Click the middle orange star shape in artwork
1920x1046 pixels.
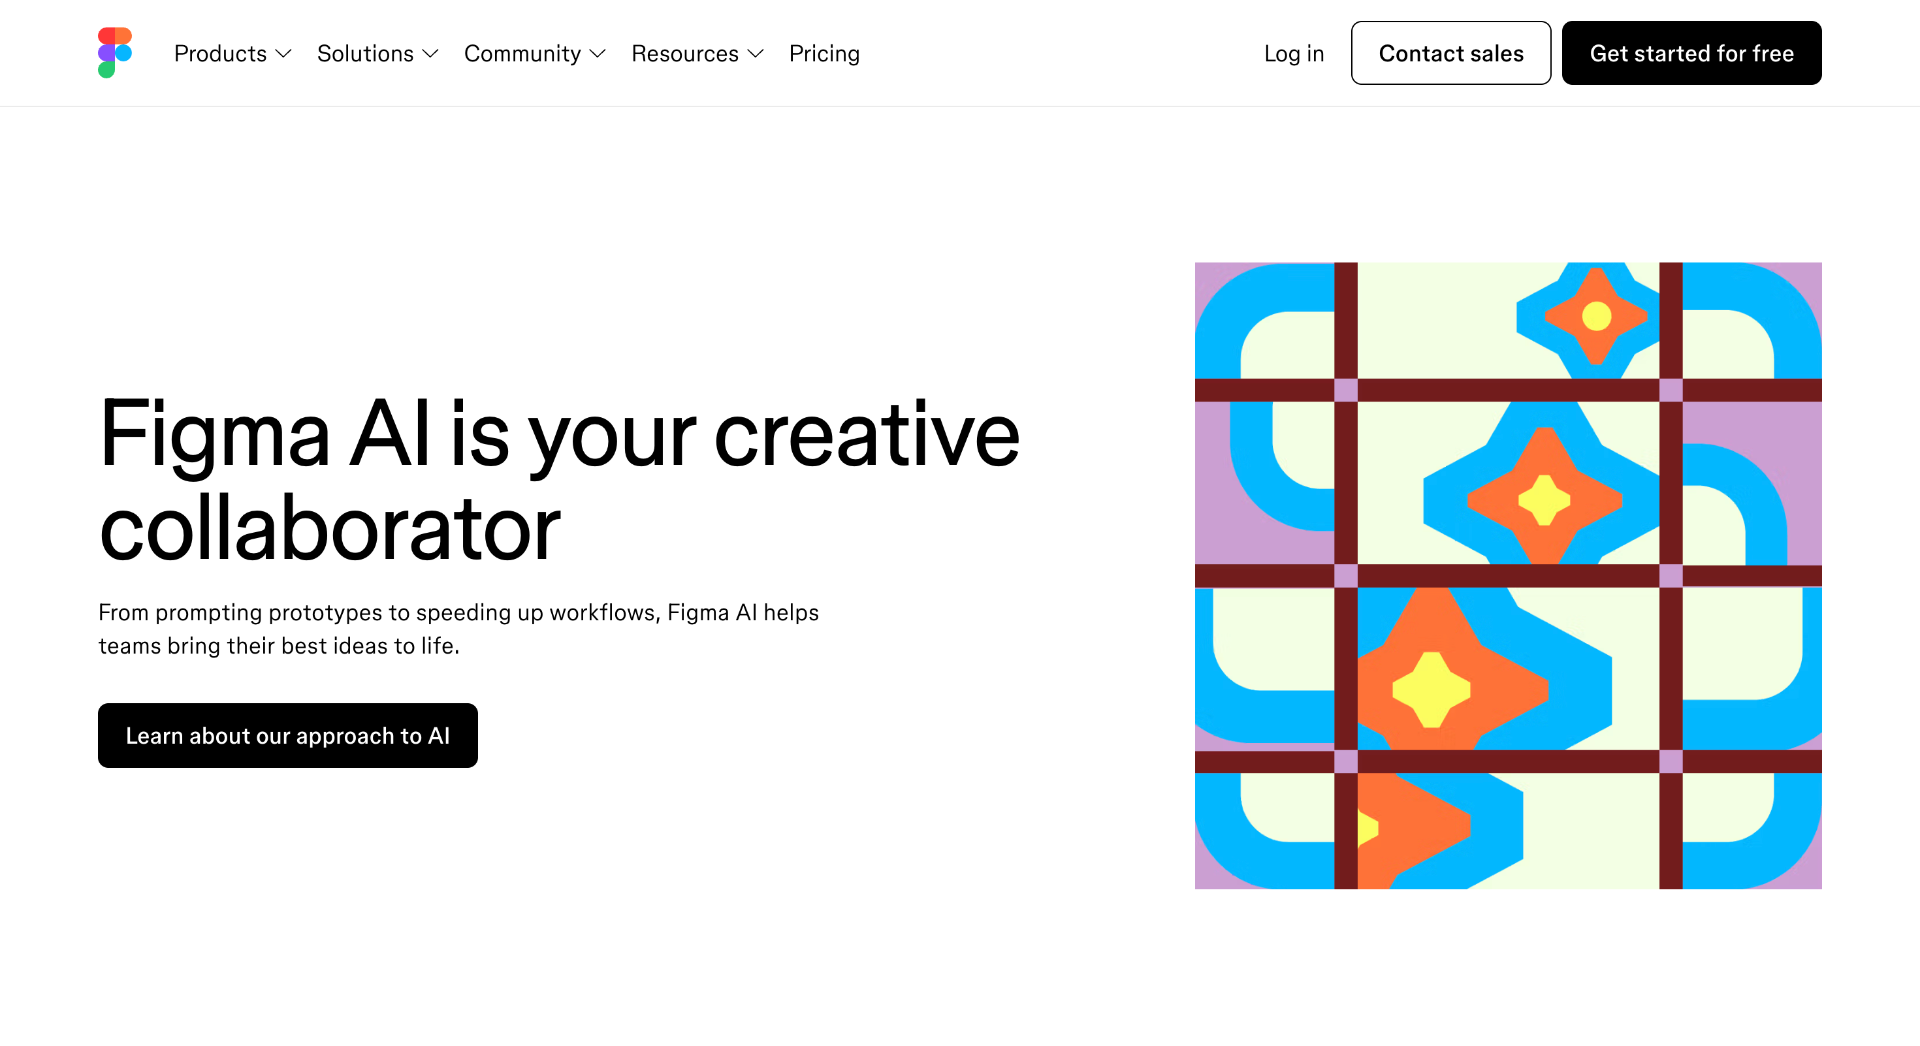[1545, 498]
